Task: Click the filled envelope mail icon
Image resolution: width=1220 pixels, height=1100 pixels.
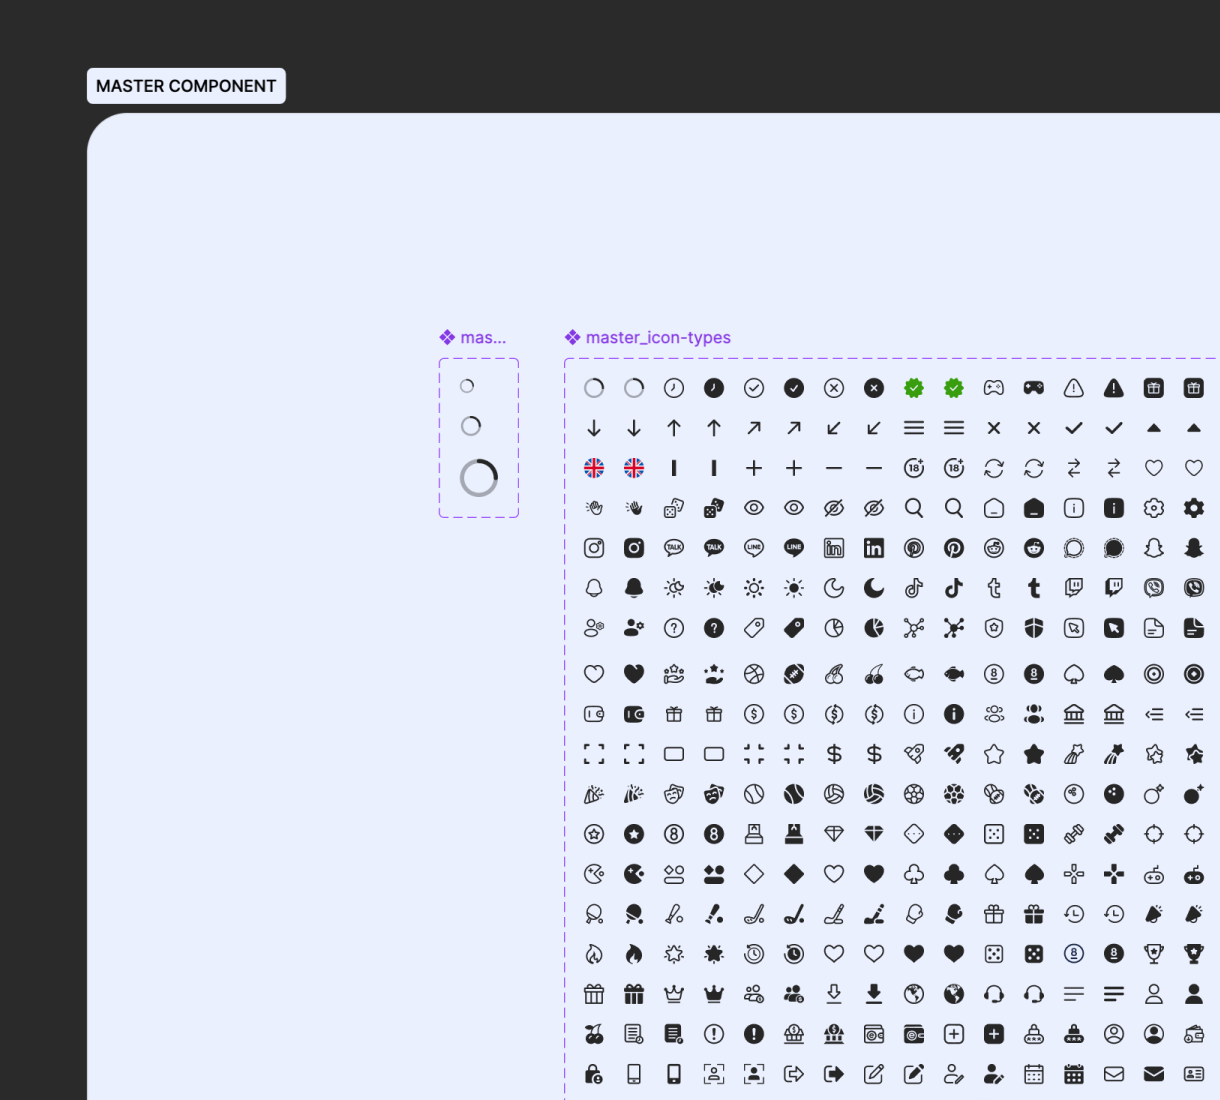Action: (1154, 1074)
